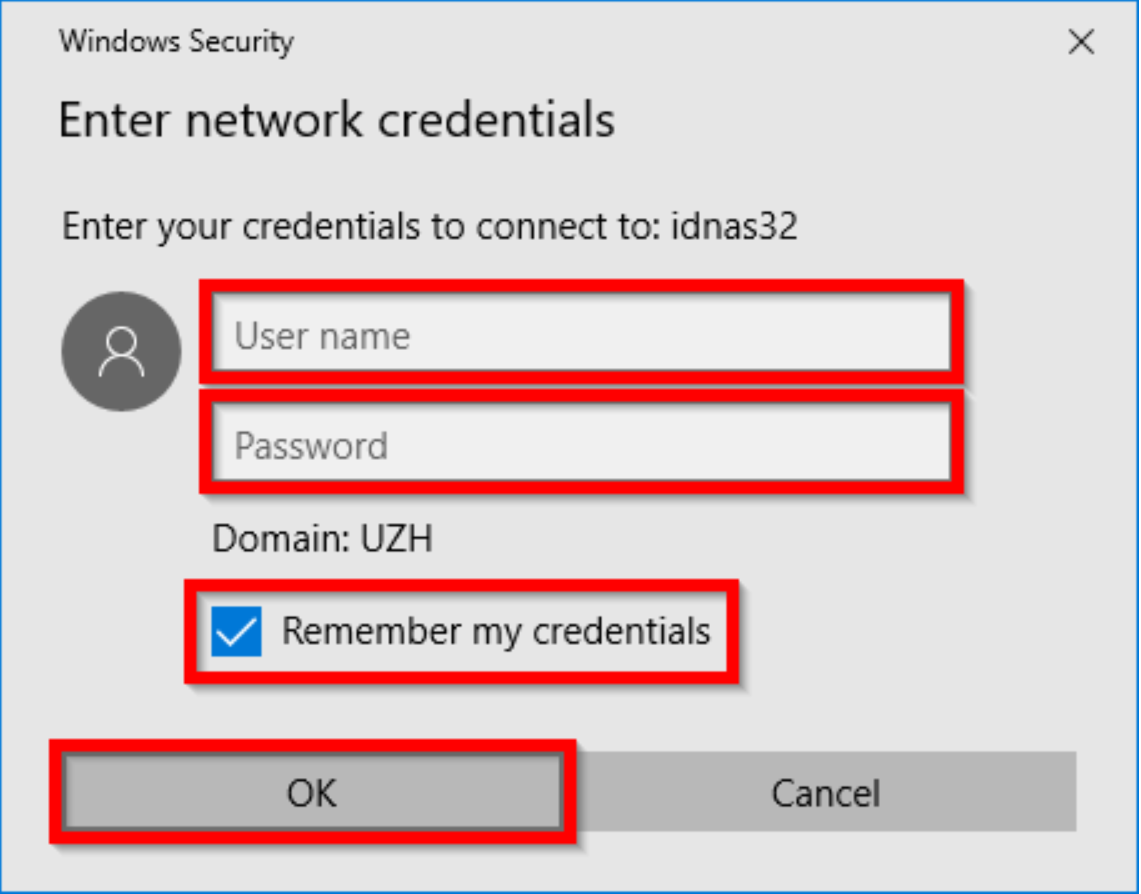This screenshot has height=894, width=1141.
Task: Click the person silhouette in the gray circle
Action: point(121,350)
